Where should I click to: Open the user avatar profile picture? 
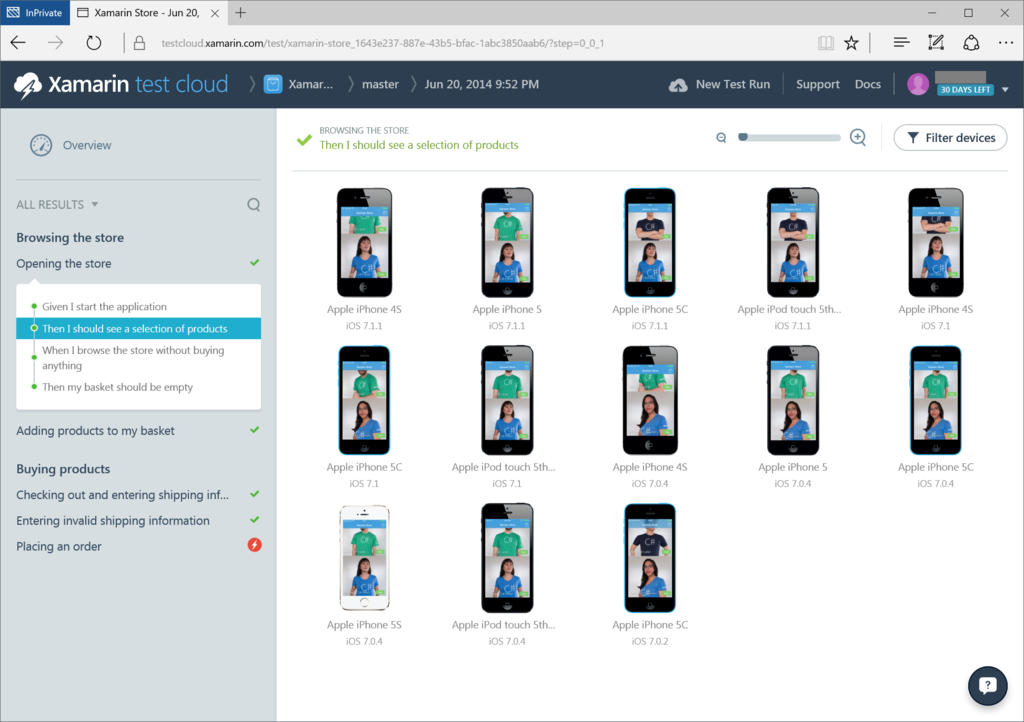pyautogui.click(x=918, y=84)
